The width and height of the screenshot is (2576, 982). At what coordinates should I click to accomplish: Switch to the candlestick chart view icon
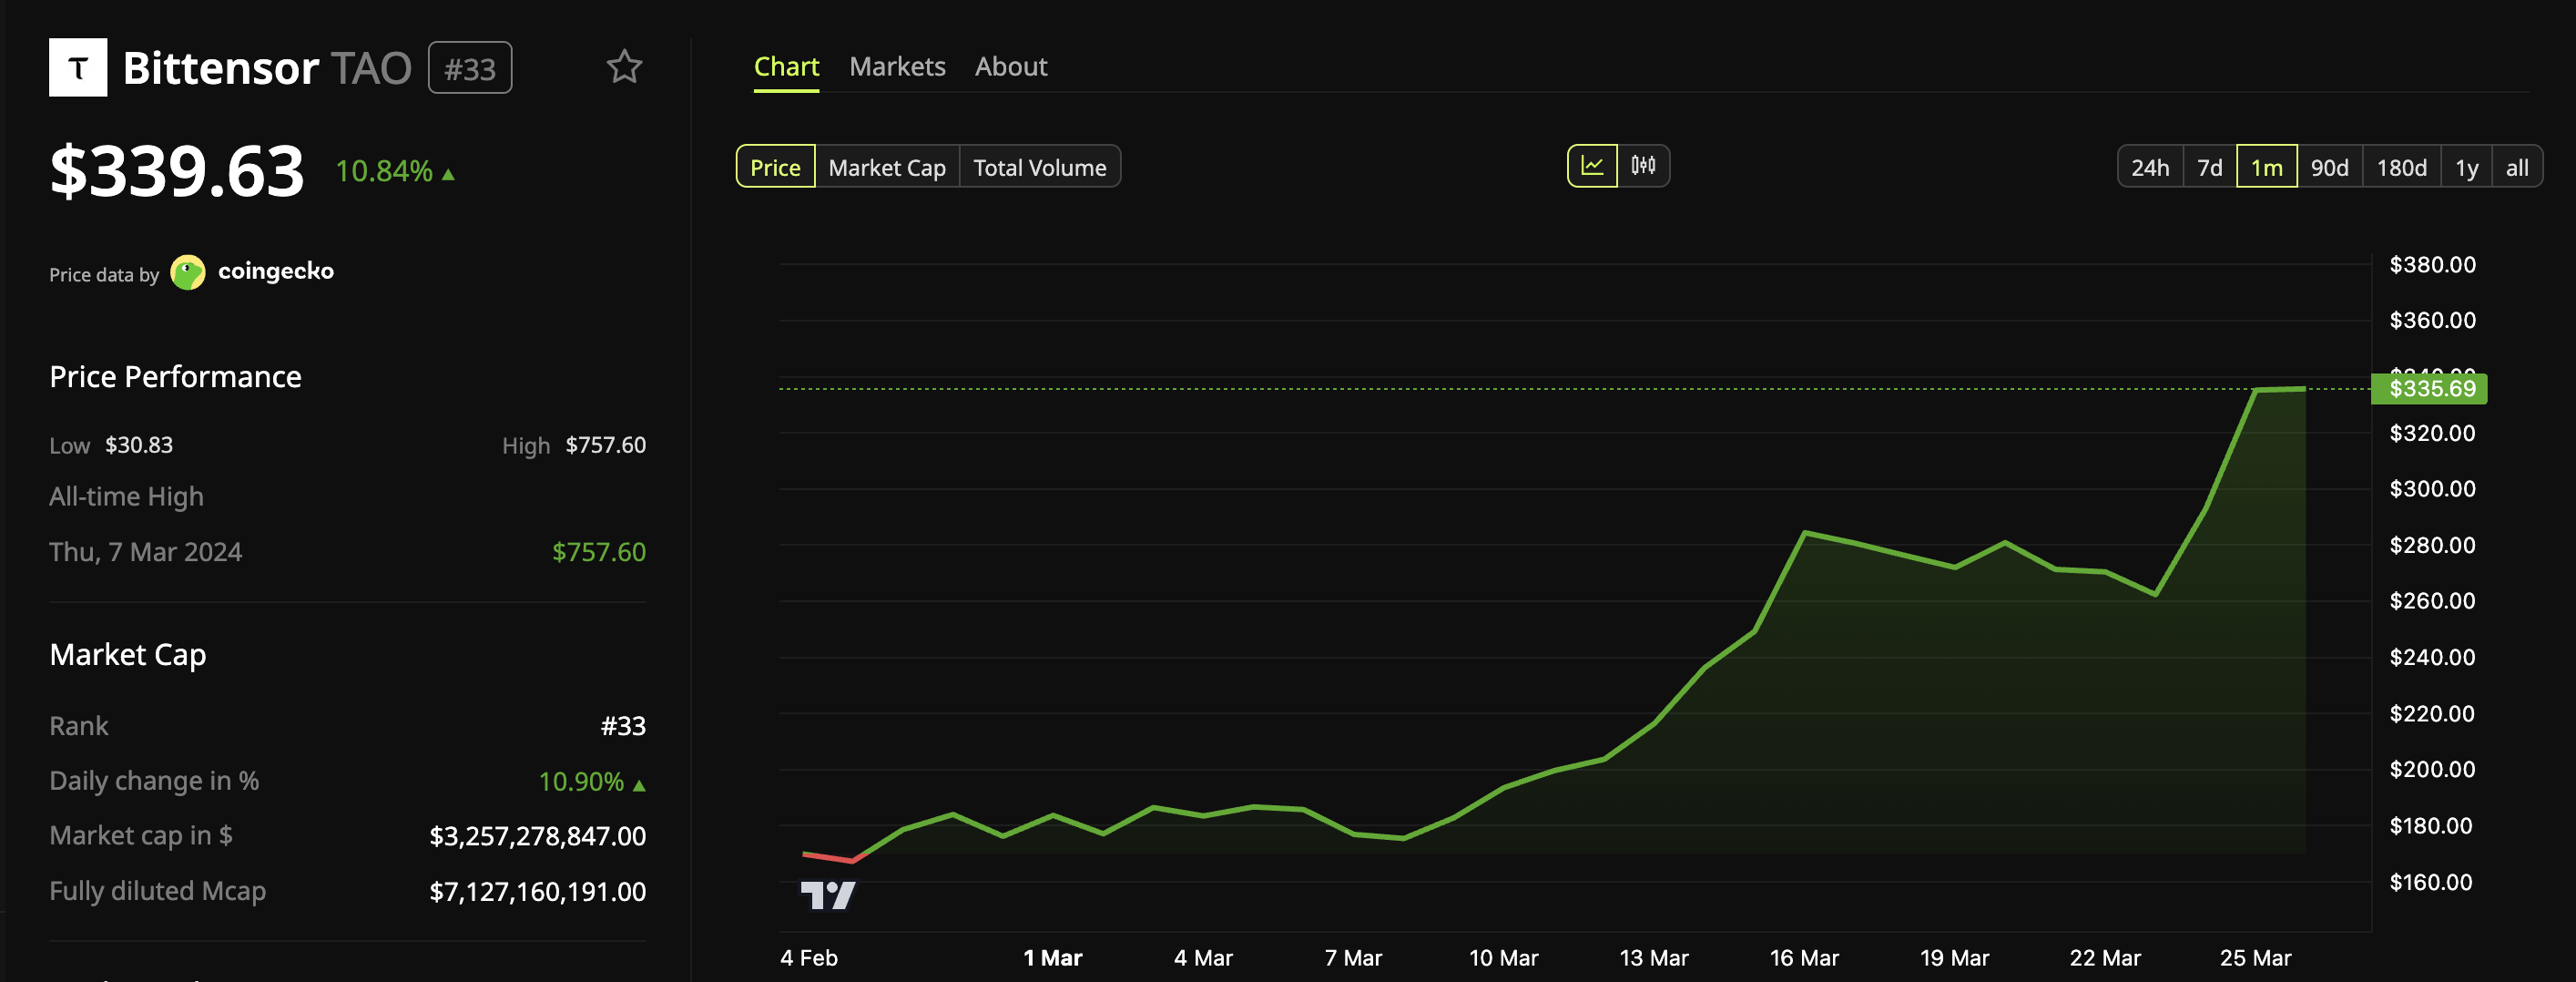point(1643,166)
